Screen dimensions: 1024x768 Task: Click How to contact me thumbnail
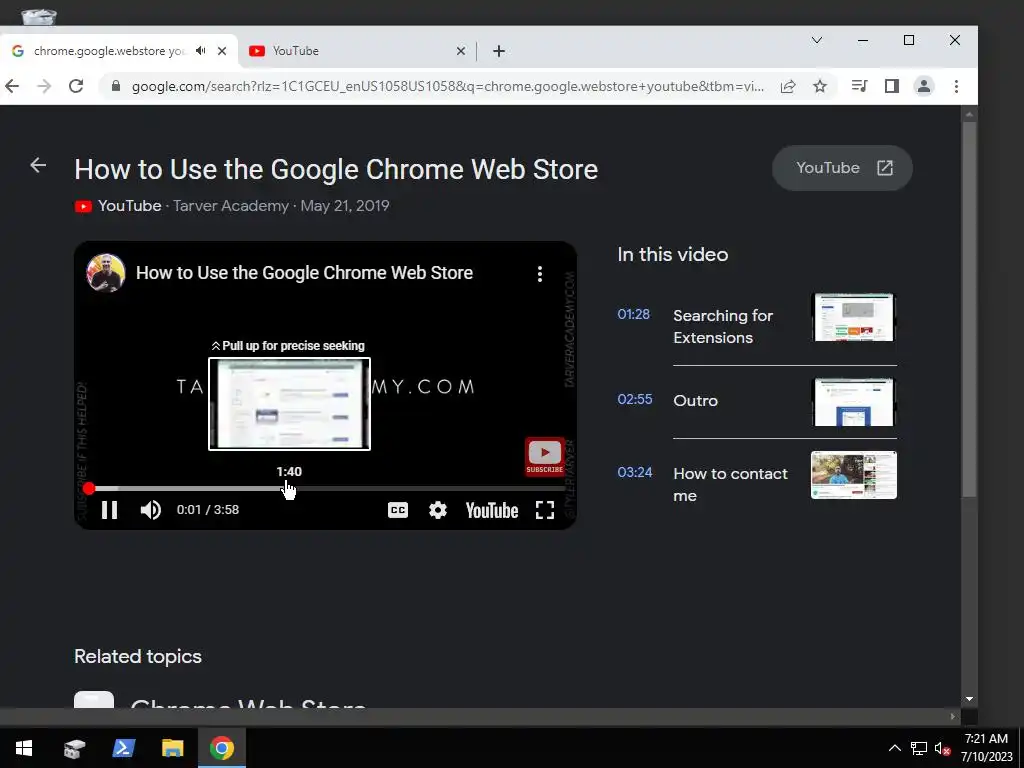point(854,475)
